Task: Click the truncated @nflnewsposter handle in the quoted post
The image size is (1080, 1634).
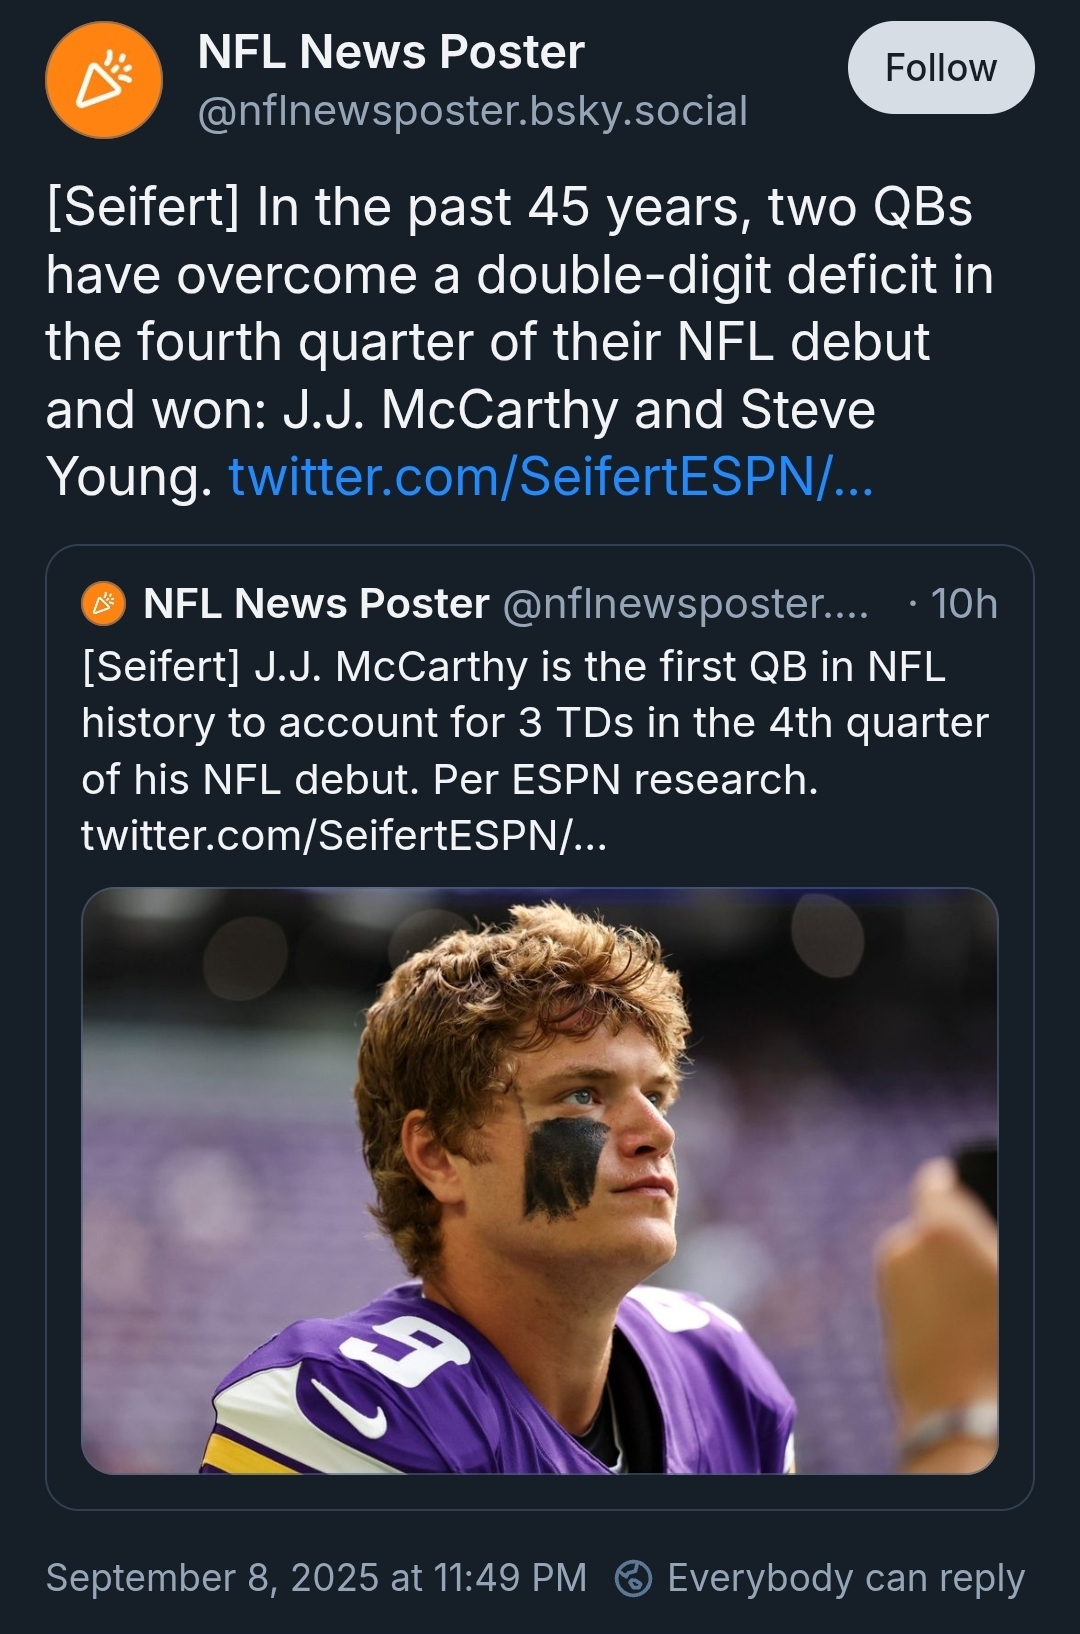Action: (x=686, y=604)
